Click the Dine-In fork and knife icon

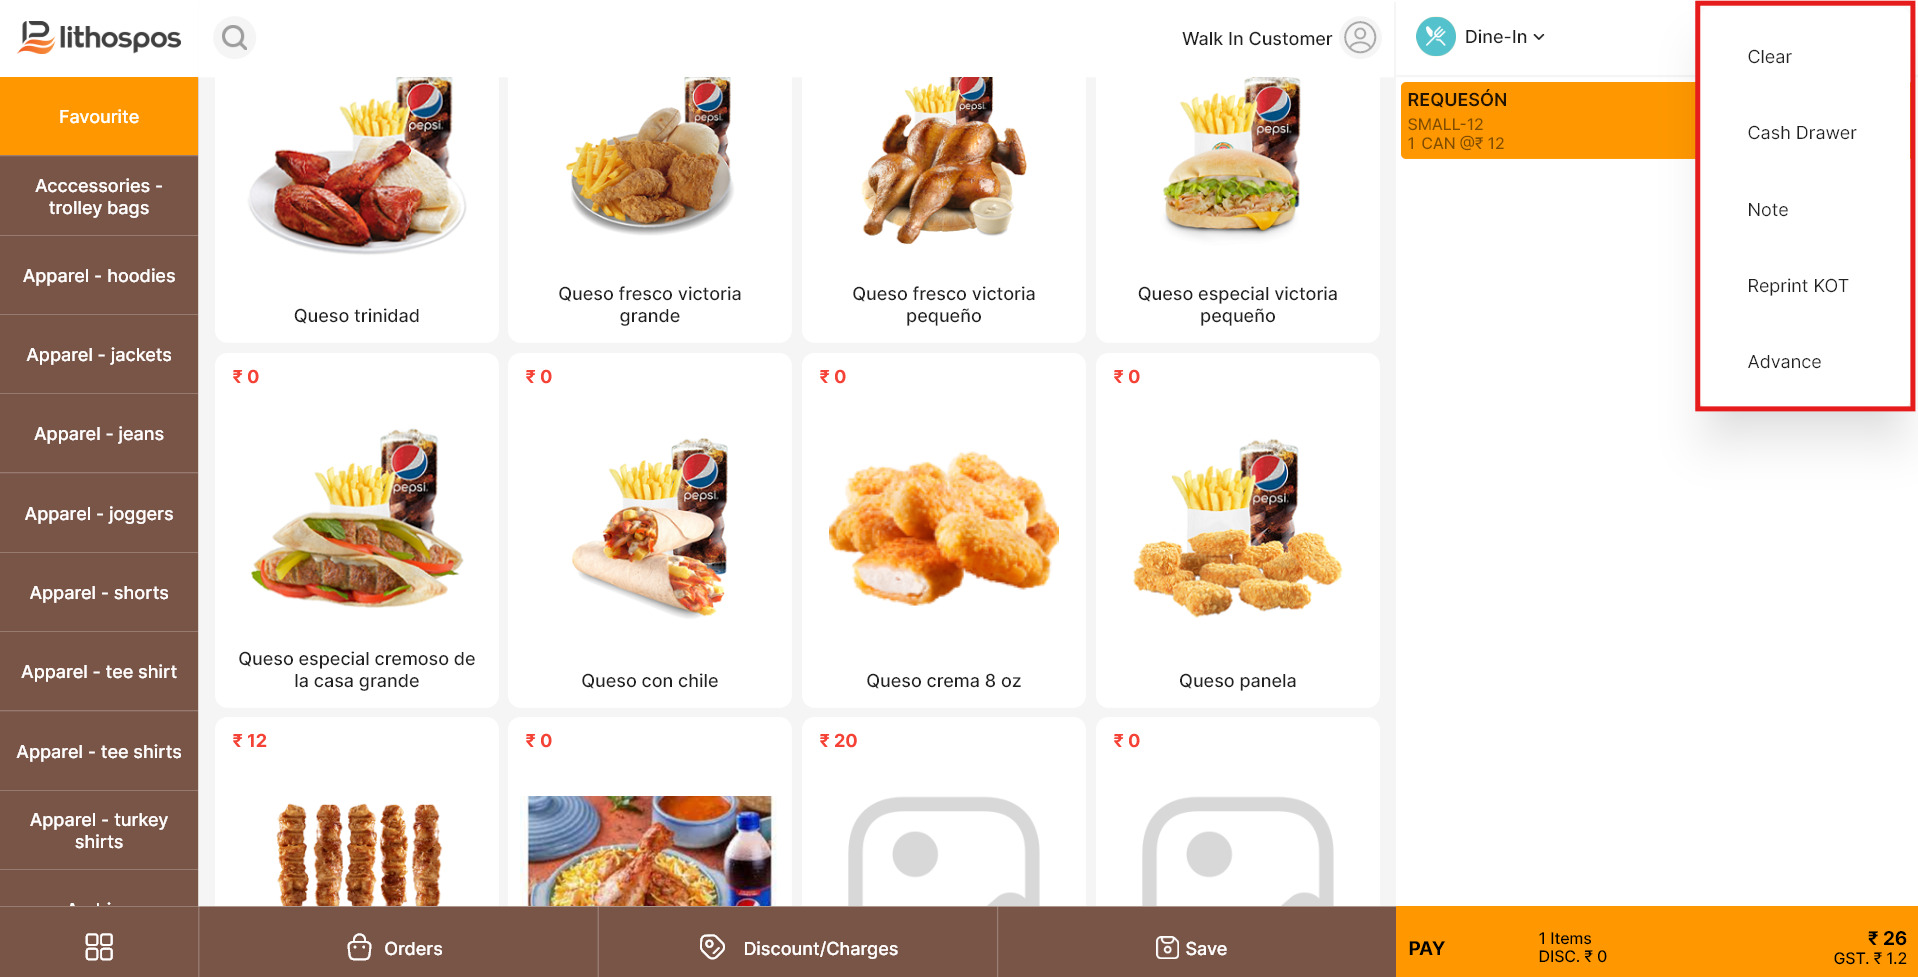1435,37
